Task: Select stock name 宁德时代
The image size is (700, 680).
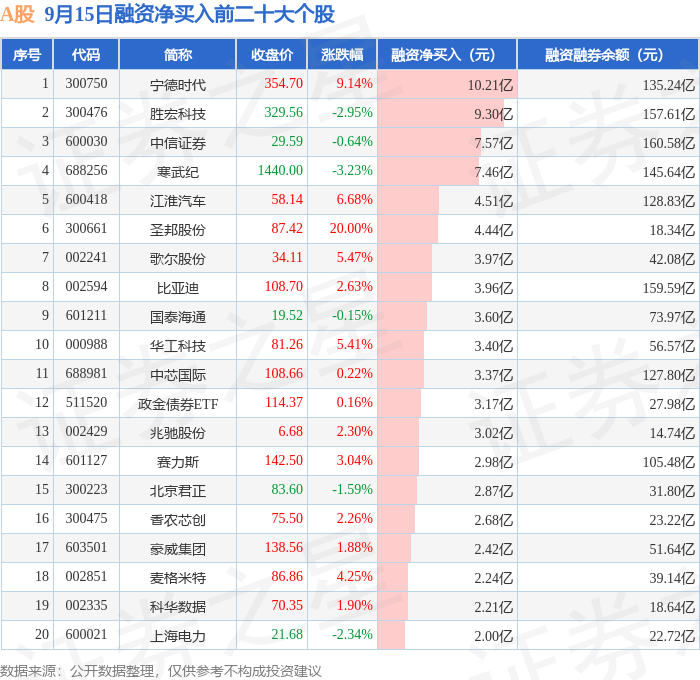Action: pos(178,85)
